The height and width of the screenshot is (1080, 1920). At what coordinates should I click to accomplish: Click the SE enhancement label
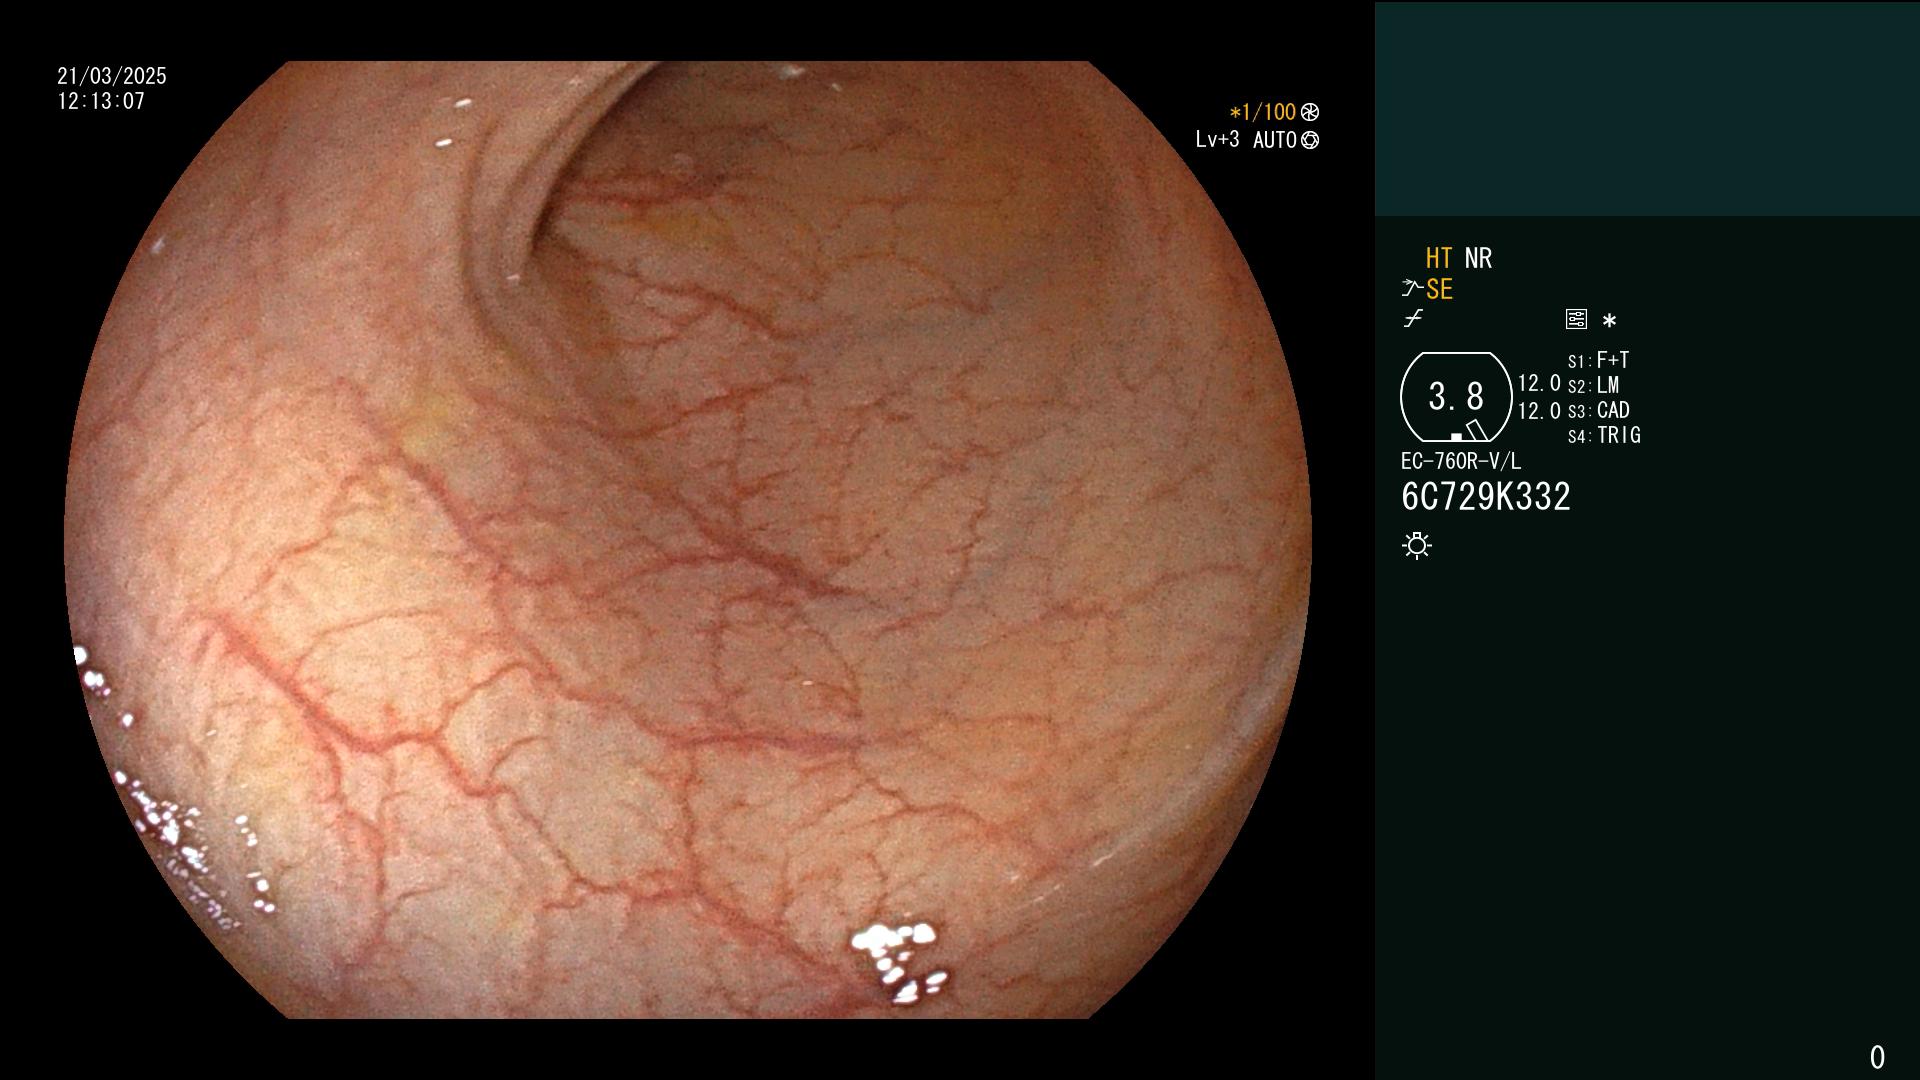[1439, 290]
